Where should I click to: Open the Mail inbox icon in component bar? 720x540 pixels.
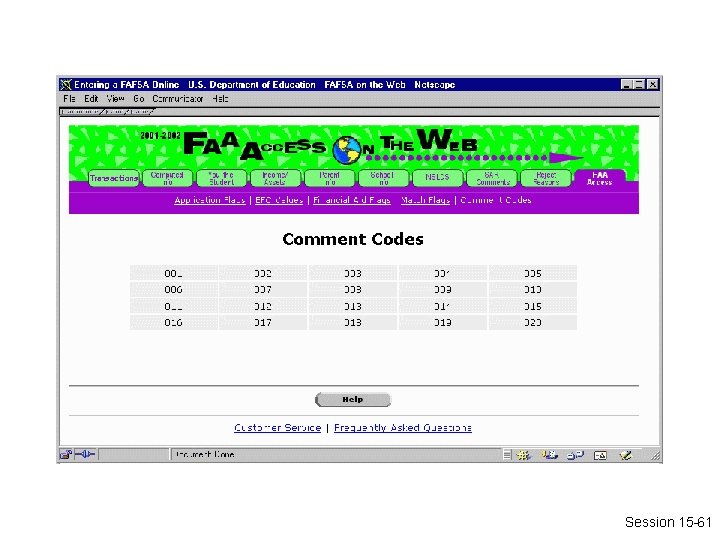[549, 455]
